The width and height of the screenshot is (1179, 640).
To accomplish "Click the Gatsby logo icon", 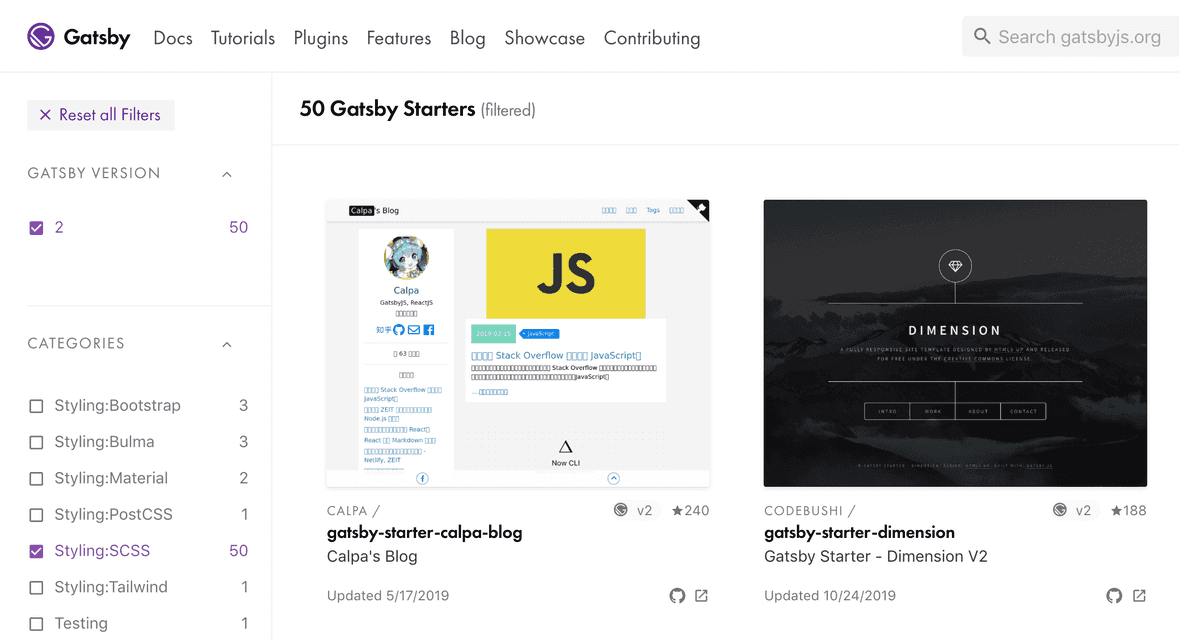I will 41,37.
